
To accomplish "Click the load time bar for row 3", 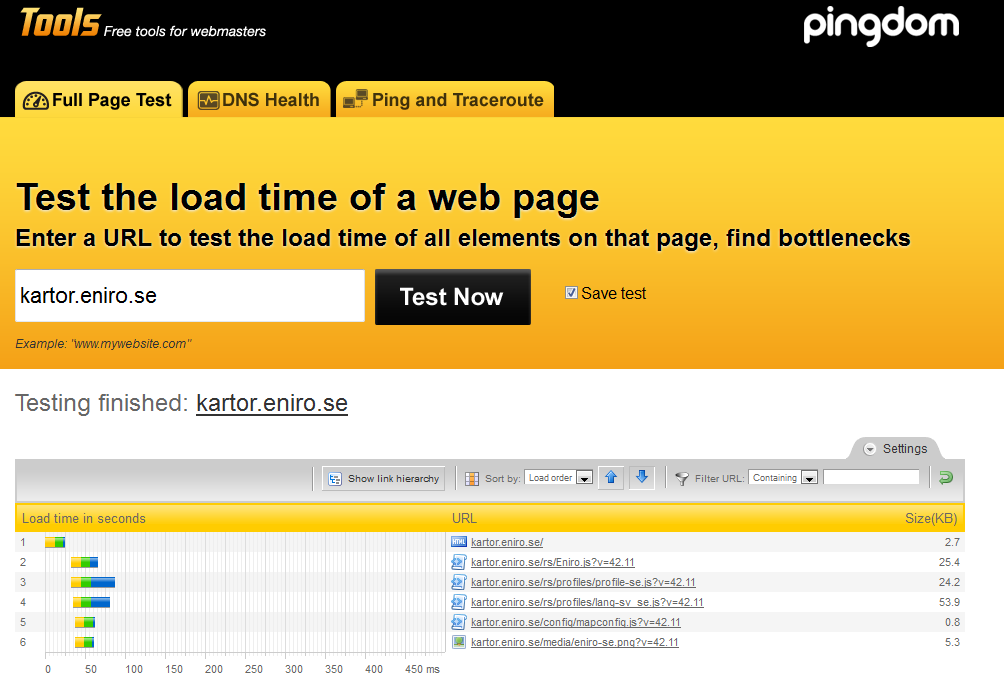I will (x=93, y=582).
